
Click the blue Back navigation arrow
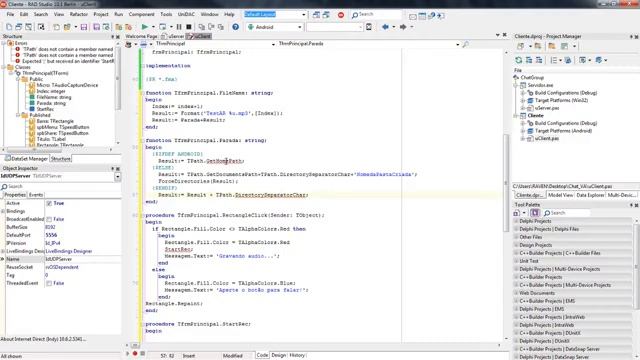(385, 27)
